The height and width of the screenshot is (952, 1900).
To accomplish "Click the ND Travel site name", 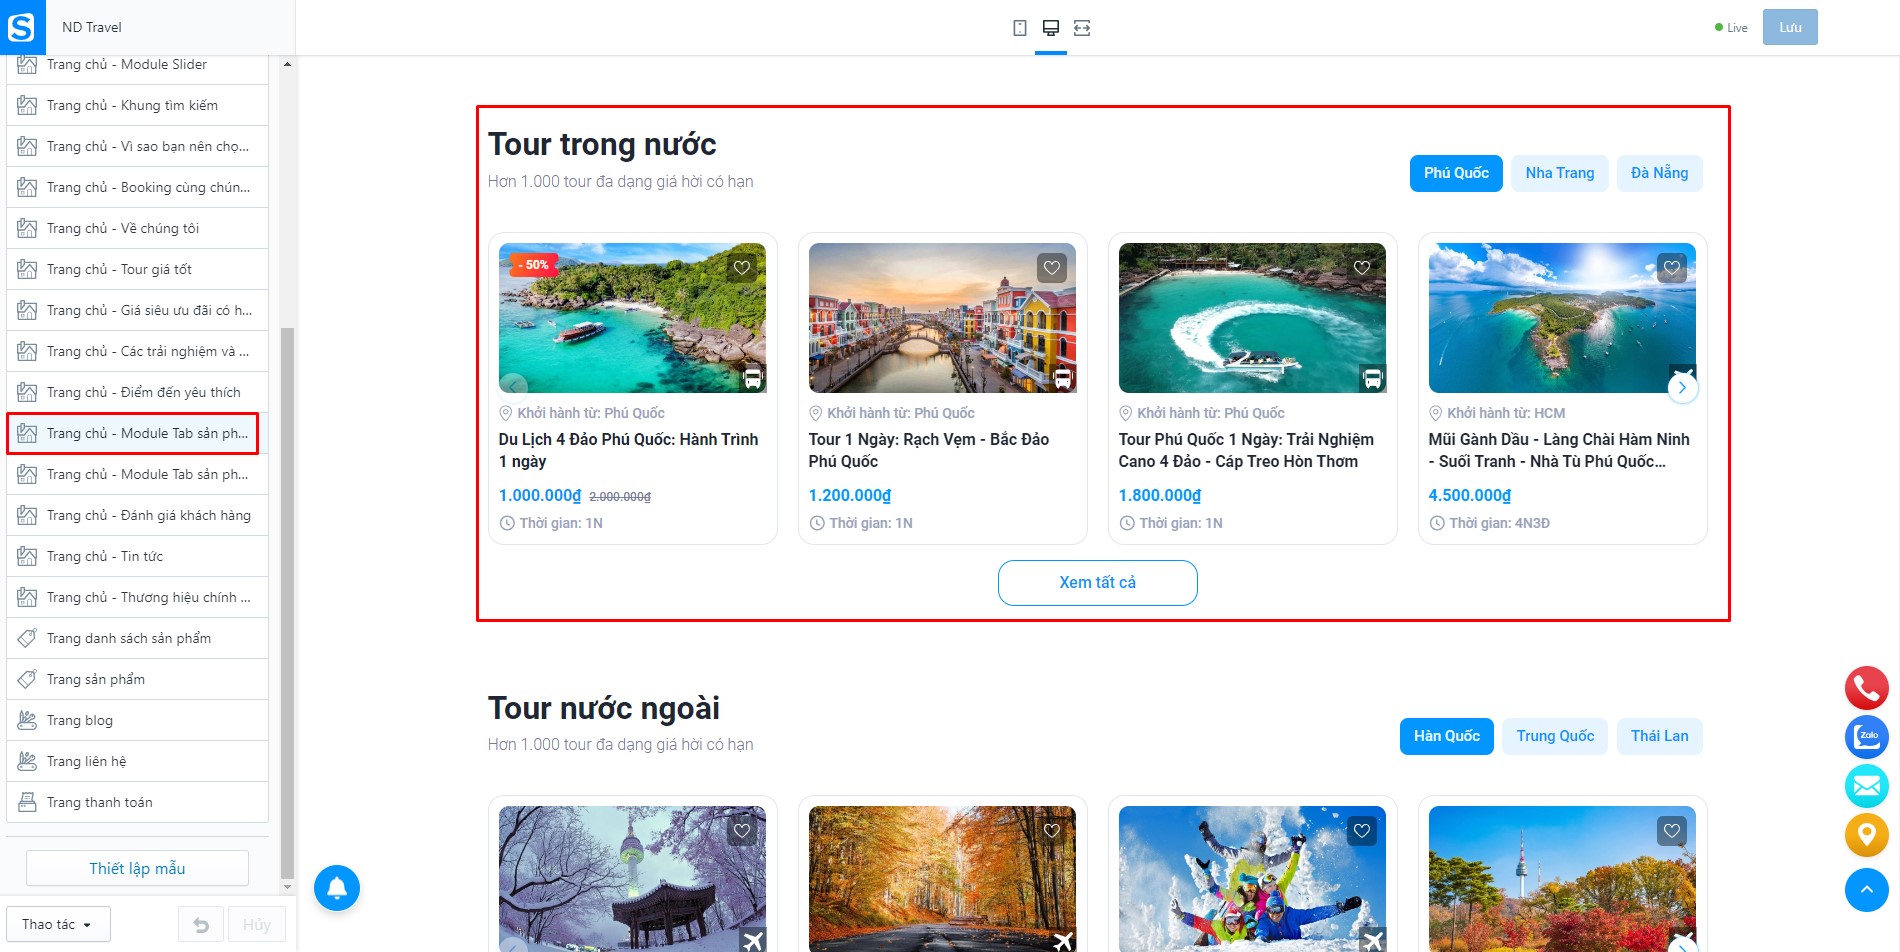I will tap(92, 27).
